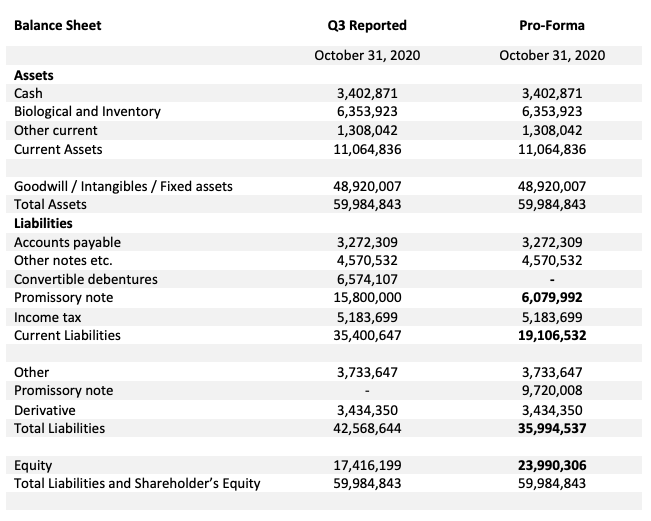Screen dimensions: 651x521
Task: Click the Q3 Reported column header
Action: [367, 25]
